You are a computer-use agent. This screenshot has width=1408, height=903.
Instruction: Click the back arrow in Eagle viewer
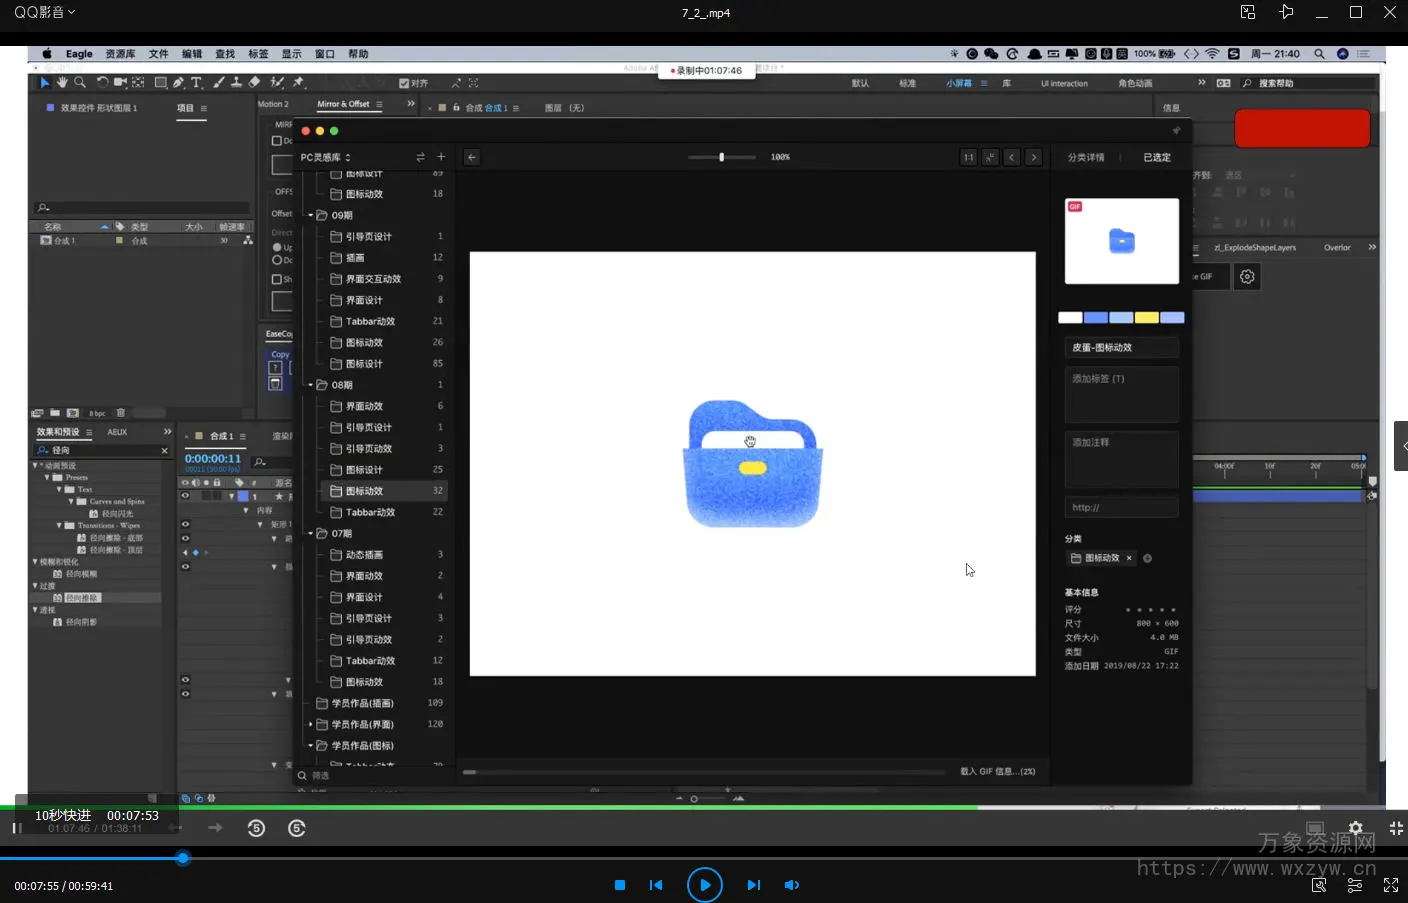click(x=472, y=157)
